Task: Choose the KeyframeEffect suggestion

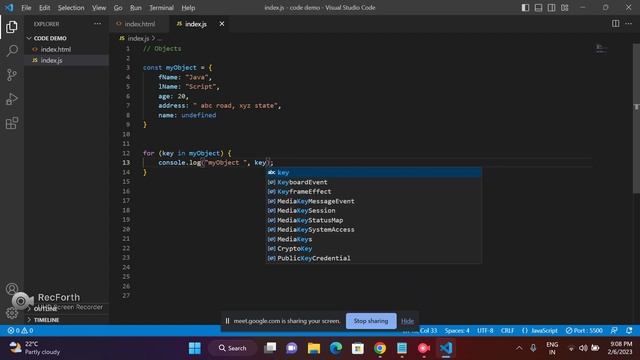Action: [x=374, y=191]
